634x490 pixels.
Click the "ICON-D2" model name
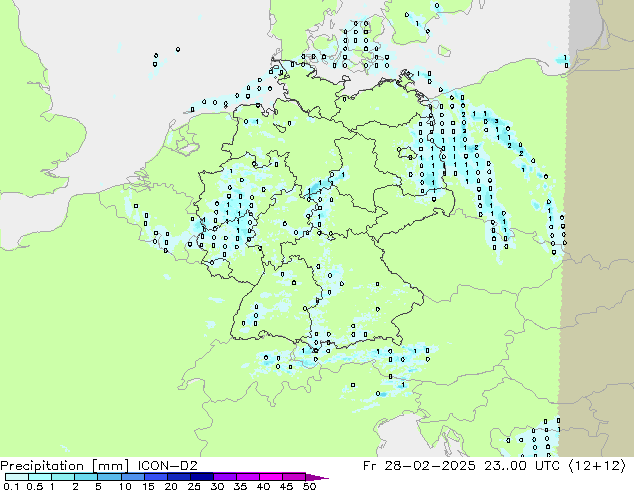pyautogui.click(x=167, y=466)
